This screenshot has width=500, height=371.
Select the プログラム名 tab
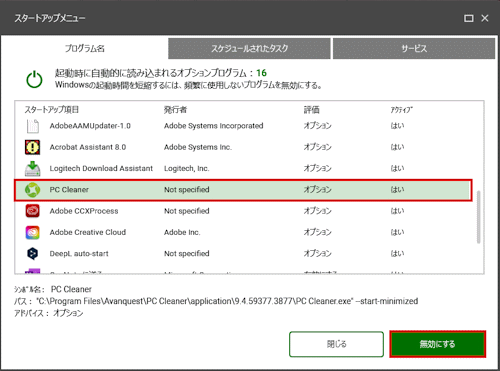85,49
